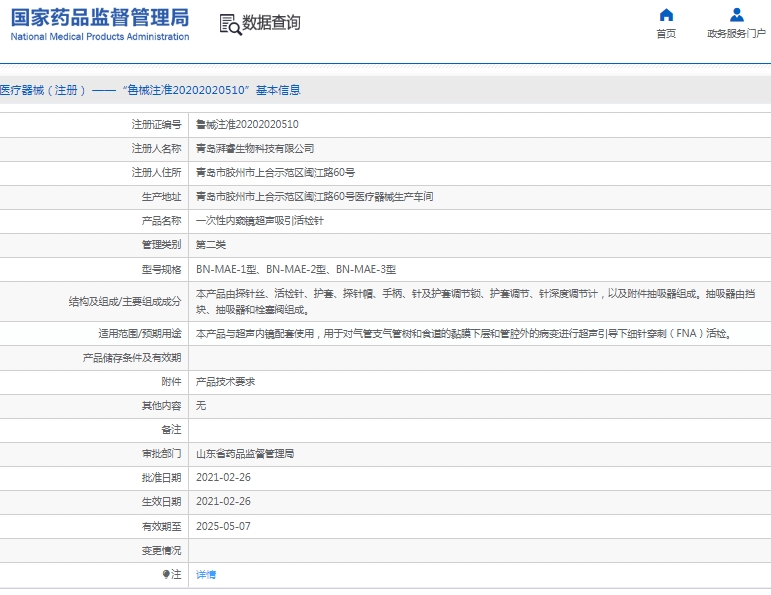Click the structure composition description text
The height and width of the screenshot is (595, 771).
point(475,301)
